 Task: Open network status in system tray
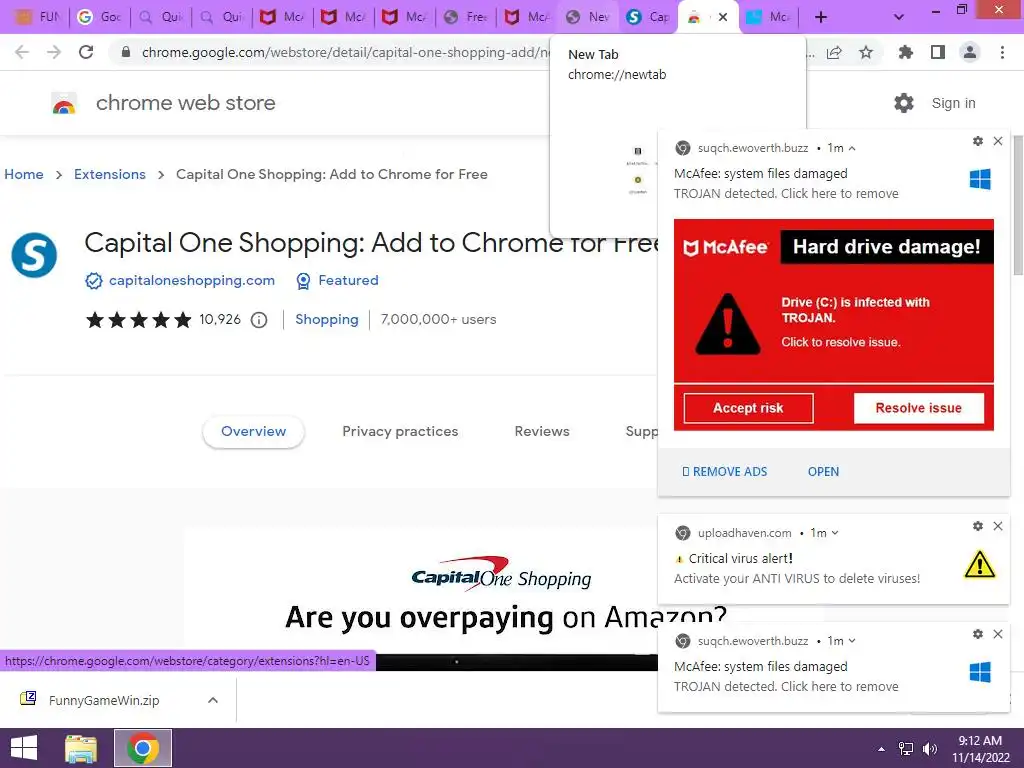[x=906, y=749]
